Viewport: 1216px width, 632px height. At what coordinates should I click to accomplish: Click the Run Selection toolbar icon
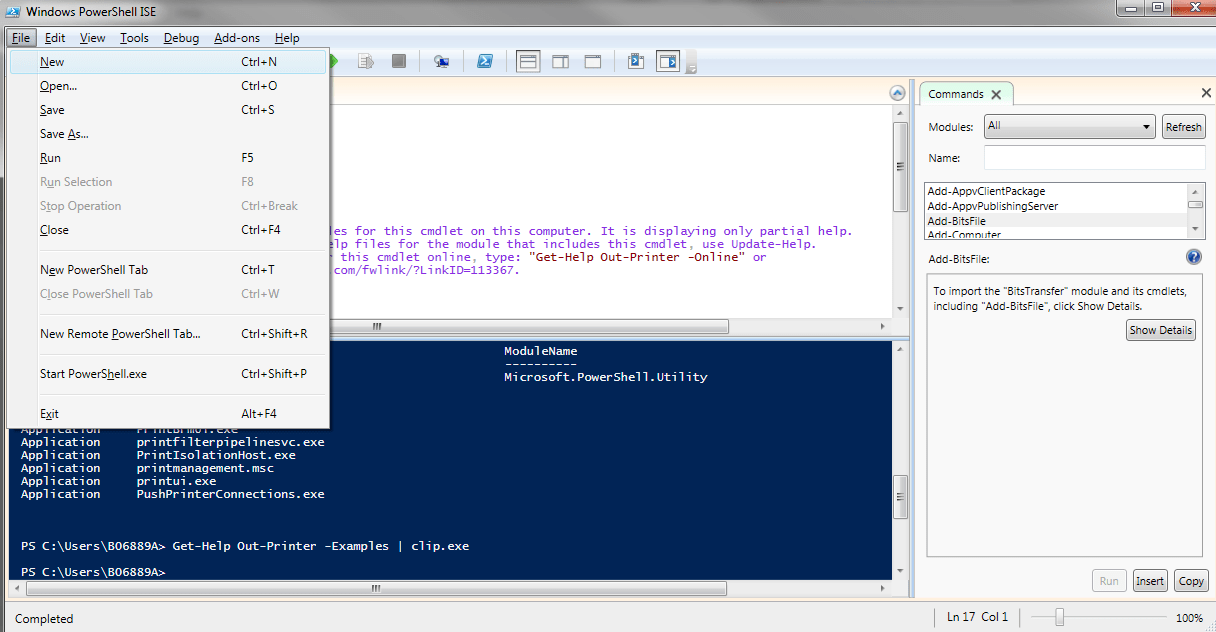pos(367,62)
